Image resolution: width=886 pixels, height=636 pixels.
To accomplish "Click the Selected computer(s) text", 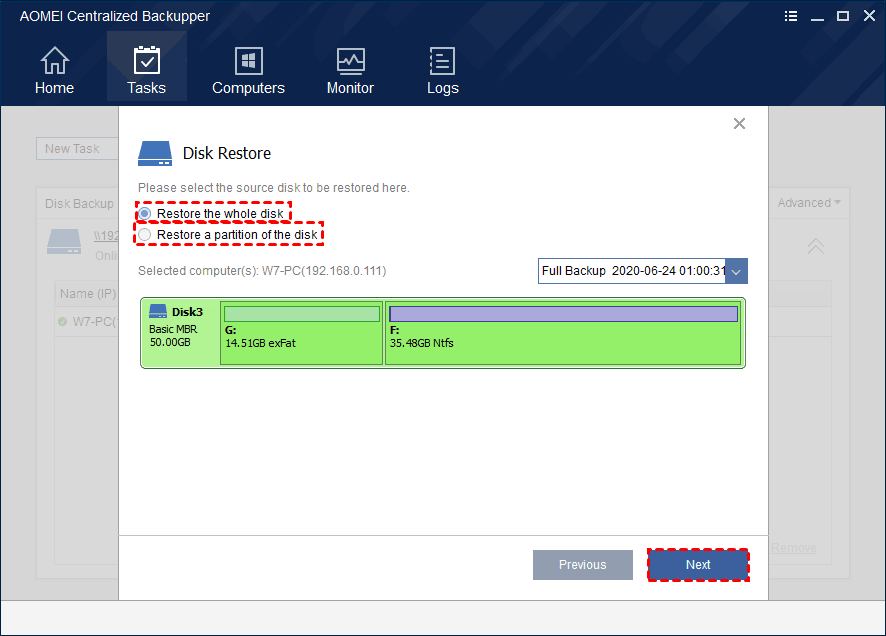I will (x=262, y=271).
